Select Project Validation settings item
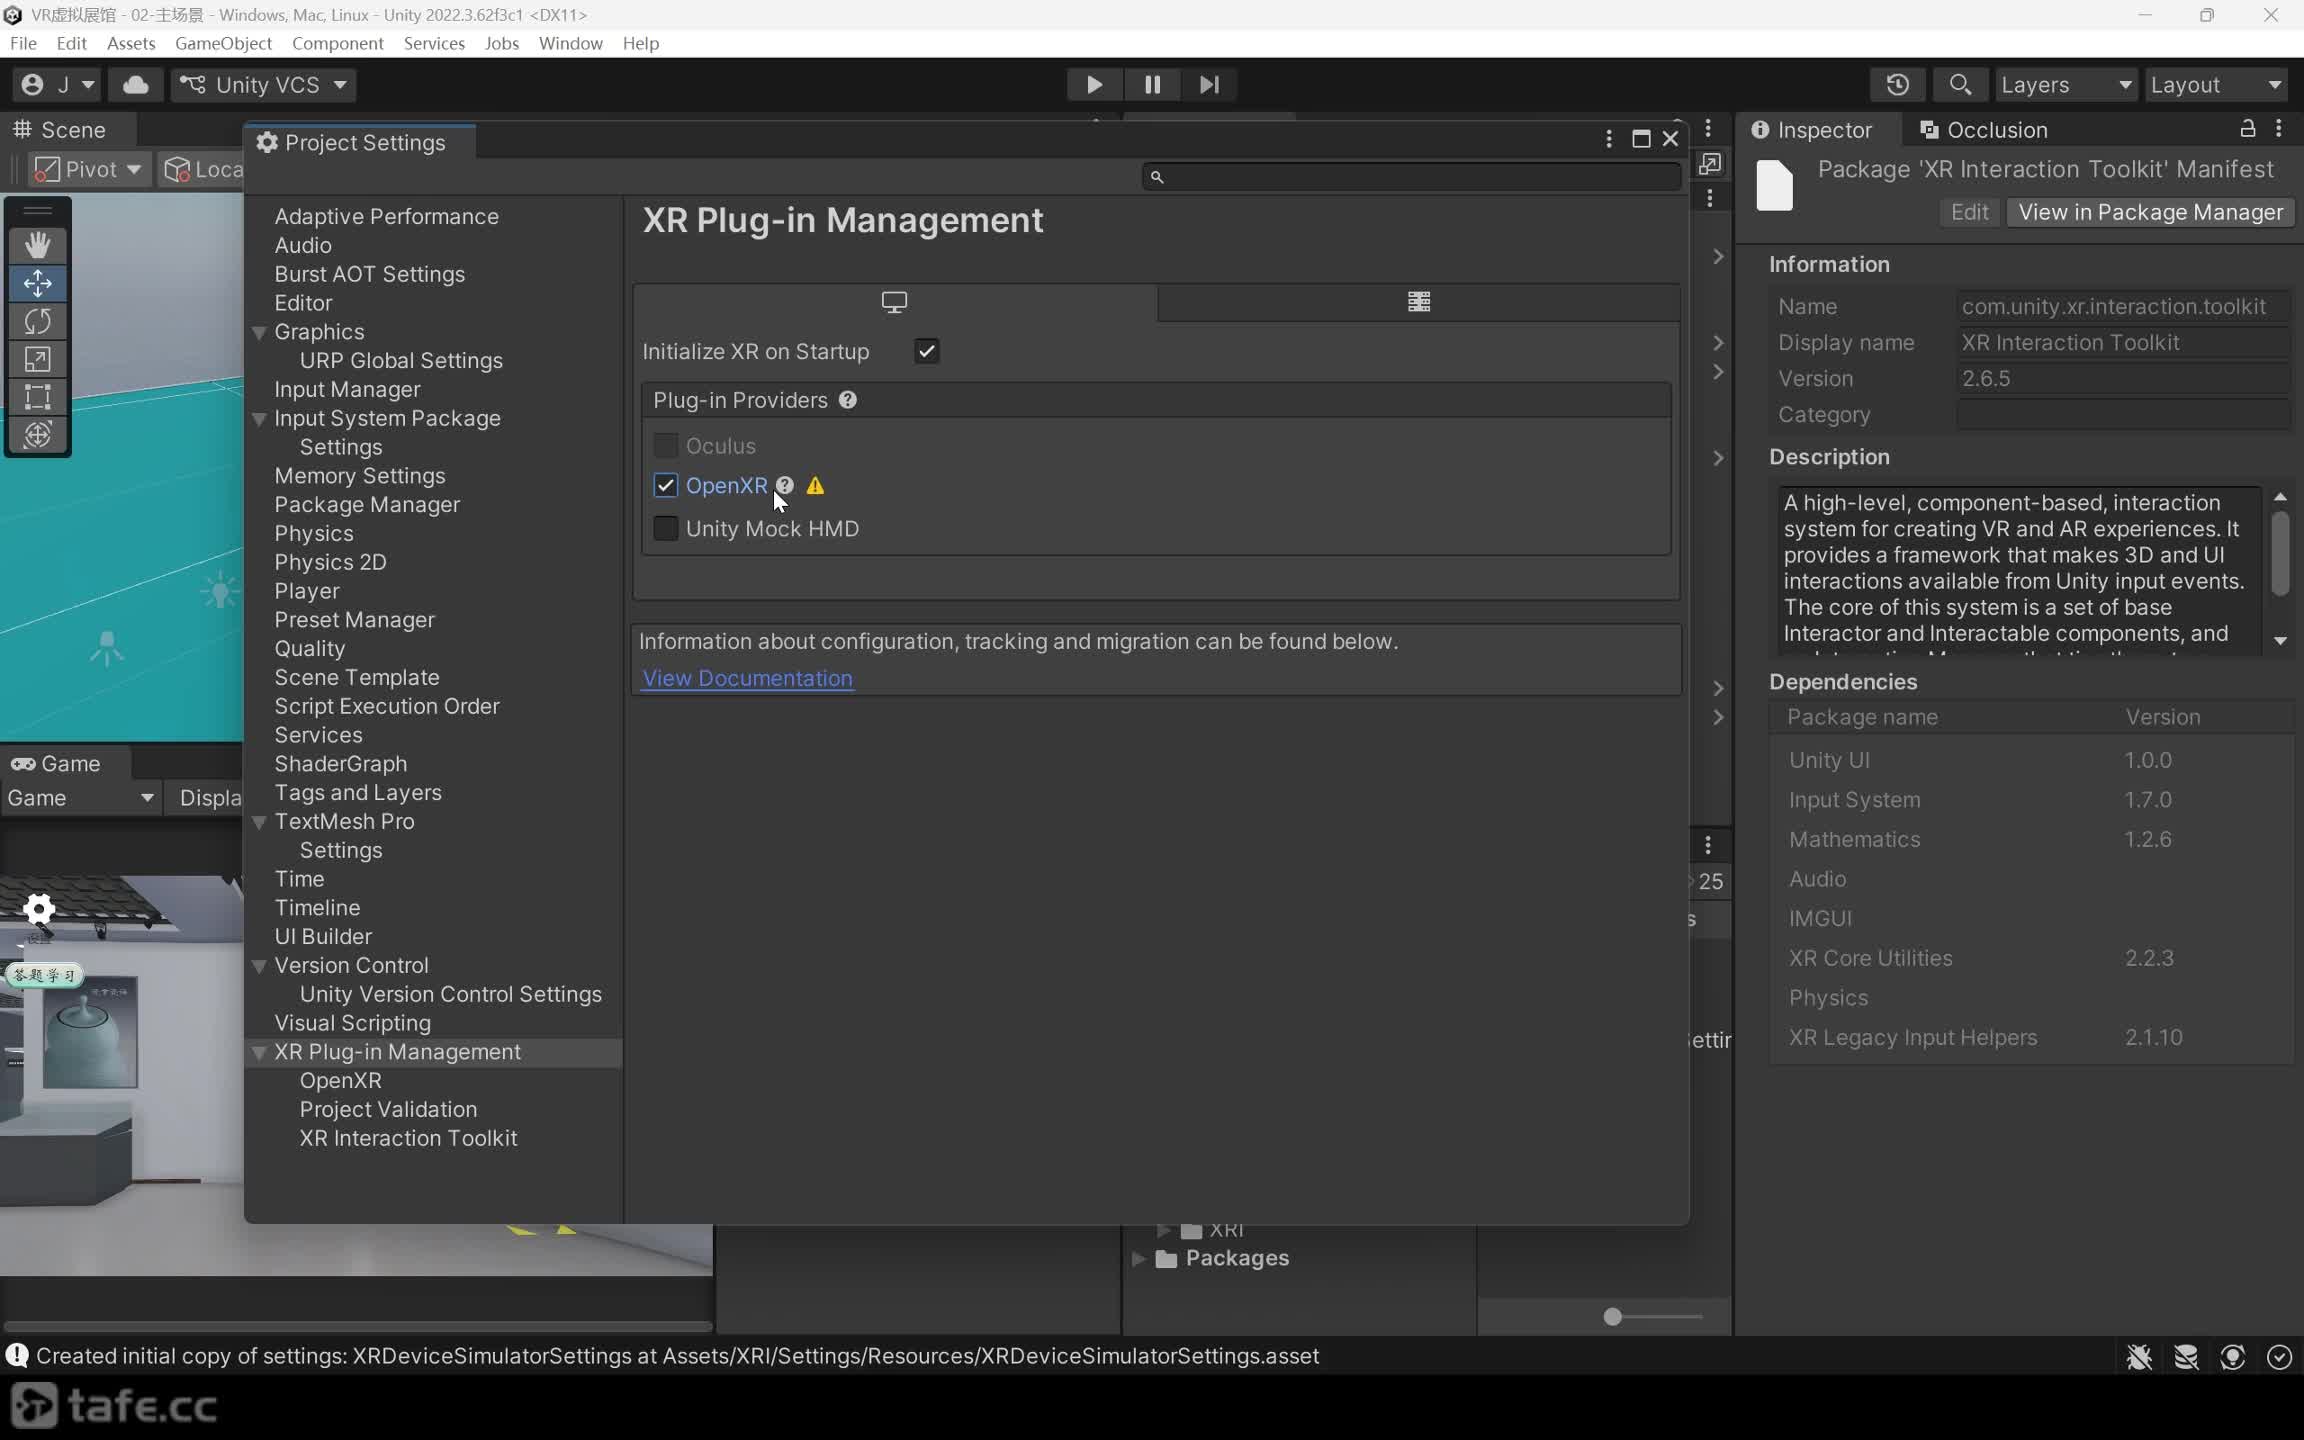 [388, 1110]
